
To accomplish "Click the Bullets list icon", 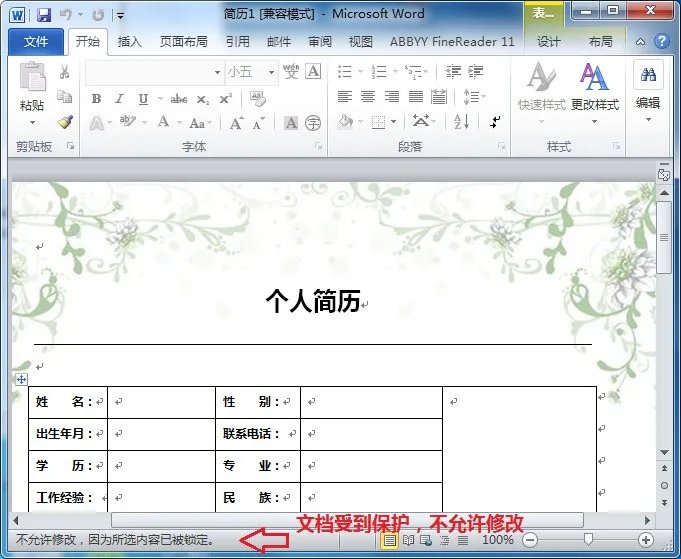I will 344,72.
